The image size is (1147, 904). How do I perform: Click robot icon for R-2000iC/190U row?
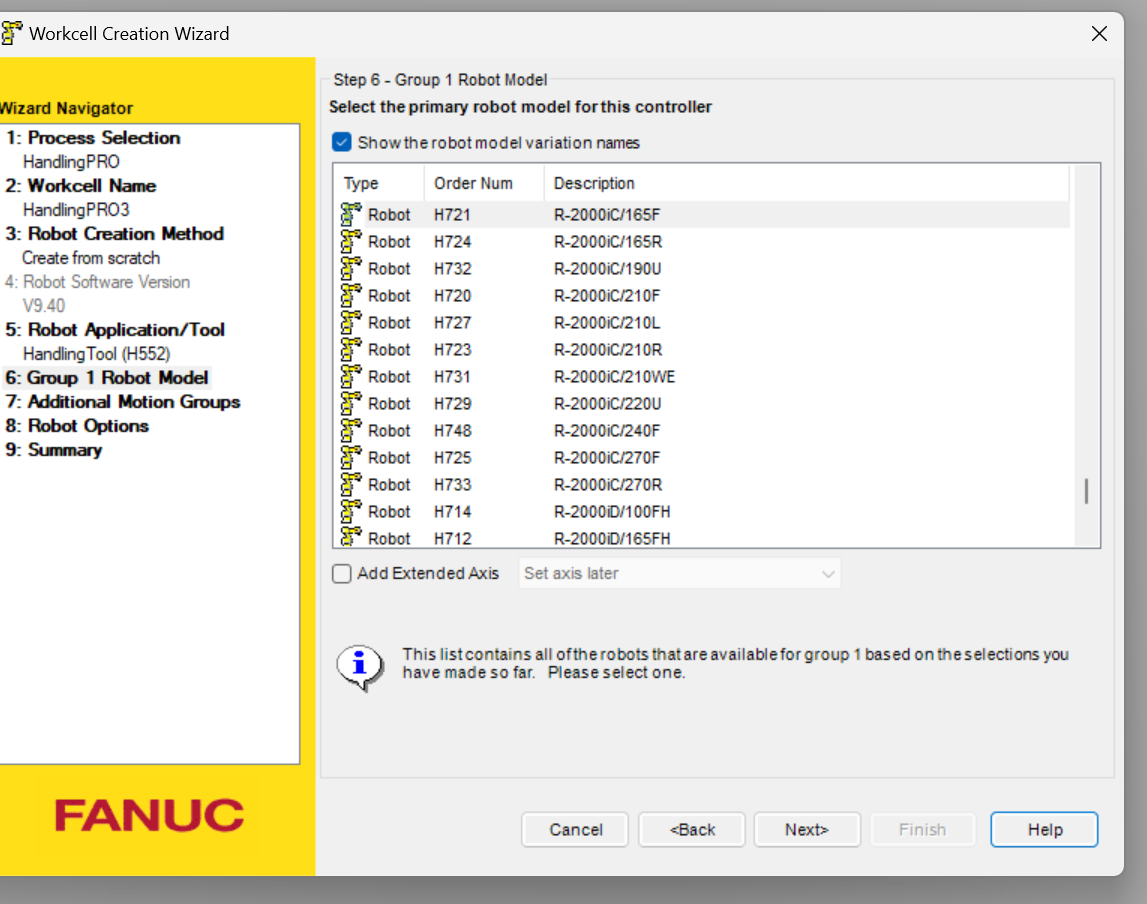click(351, 268)
